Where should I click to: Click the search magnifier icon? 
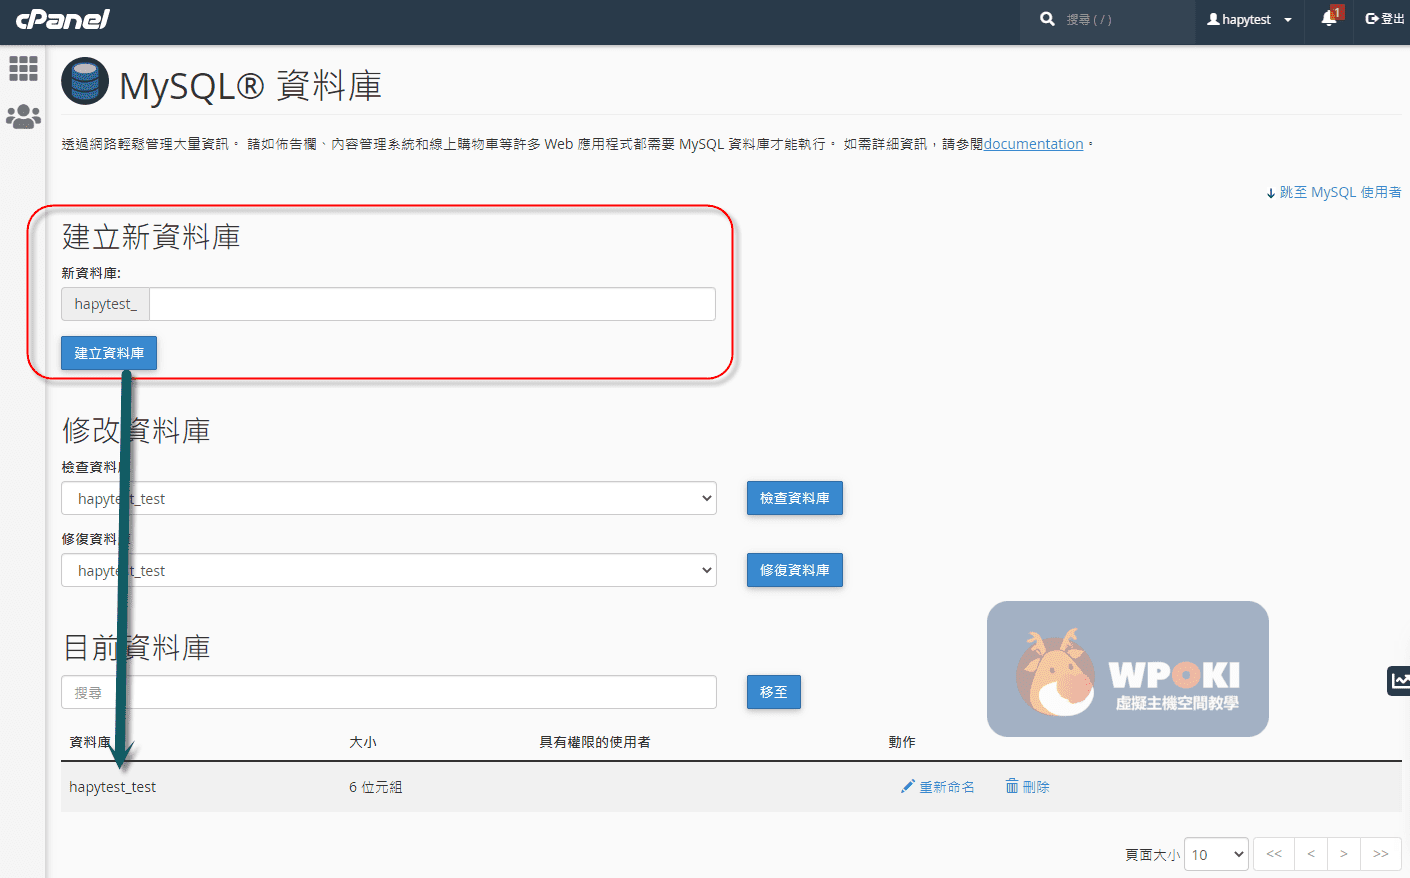[1047, 19]
